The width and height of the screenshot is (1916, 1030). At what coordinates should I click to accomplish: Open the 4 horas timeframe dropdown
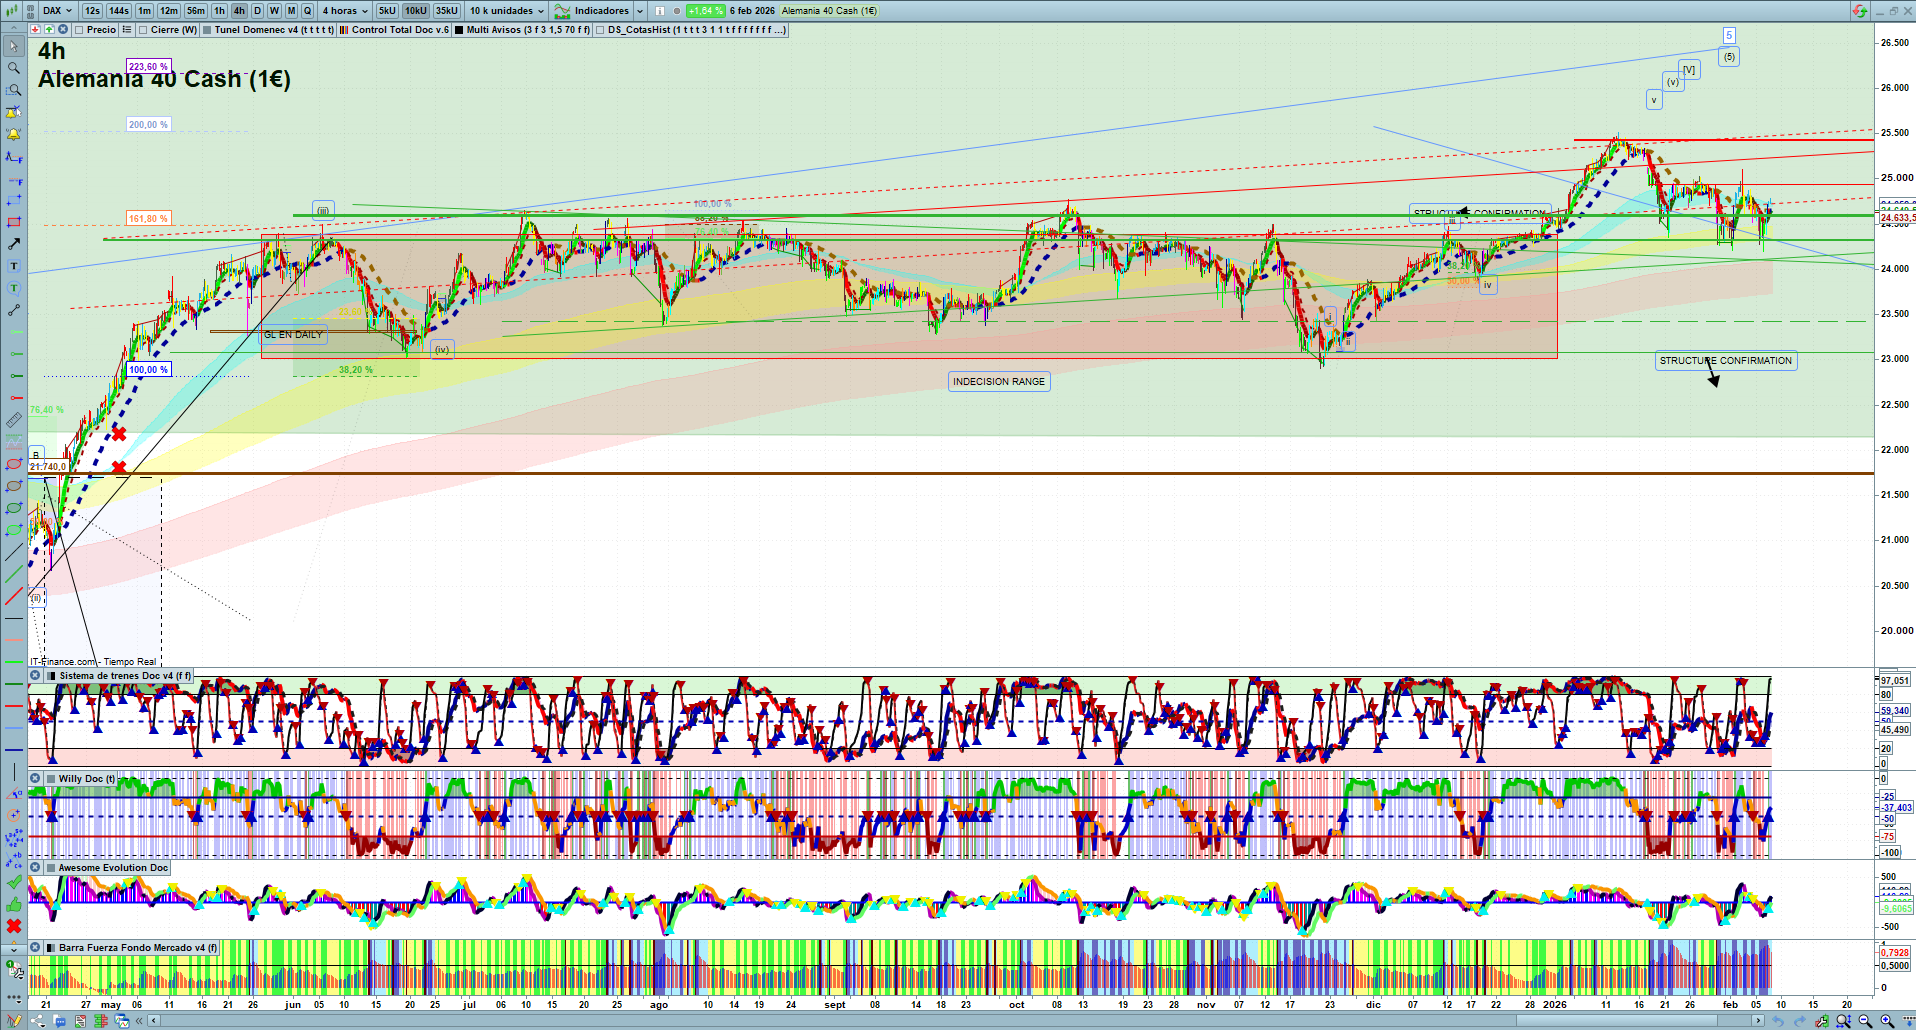tap(345, 11)
